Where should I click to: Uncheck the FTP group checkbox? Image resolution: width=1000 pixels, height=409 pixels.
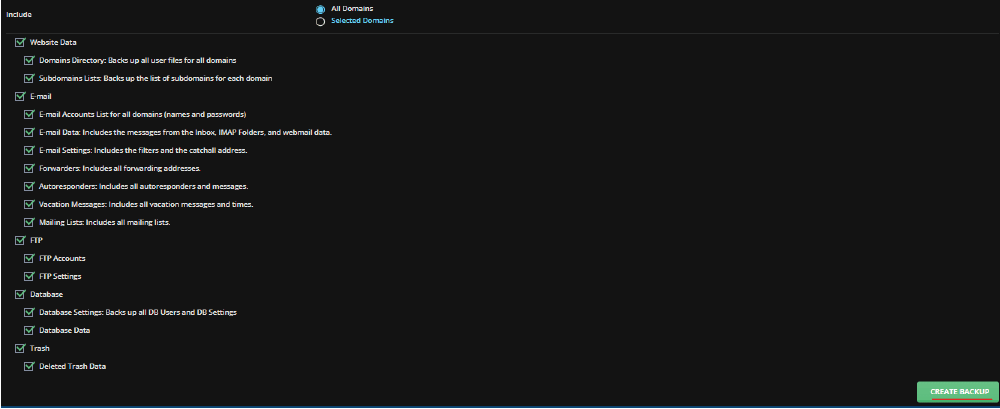19,241
